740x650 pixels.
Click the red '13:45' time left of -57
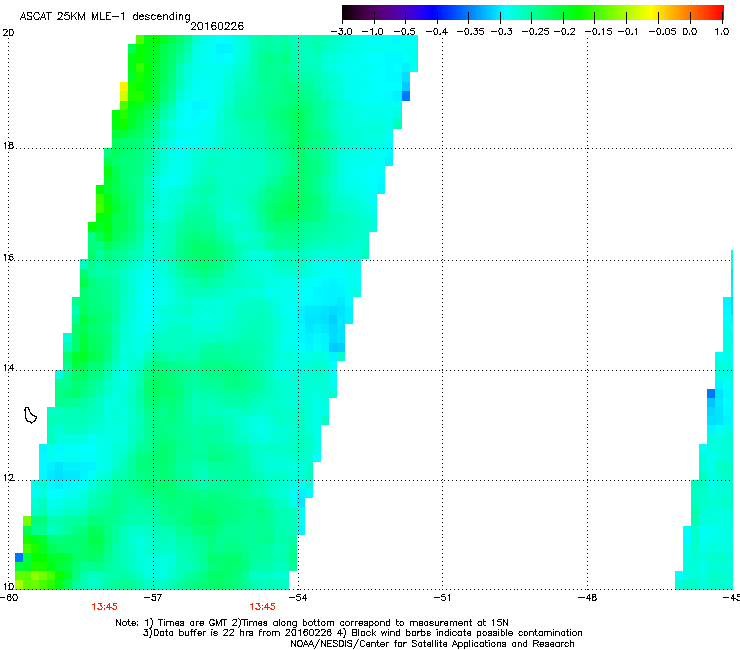[104, 607]
